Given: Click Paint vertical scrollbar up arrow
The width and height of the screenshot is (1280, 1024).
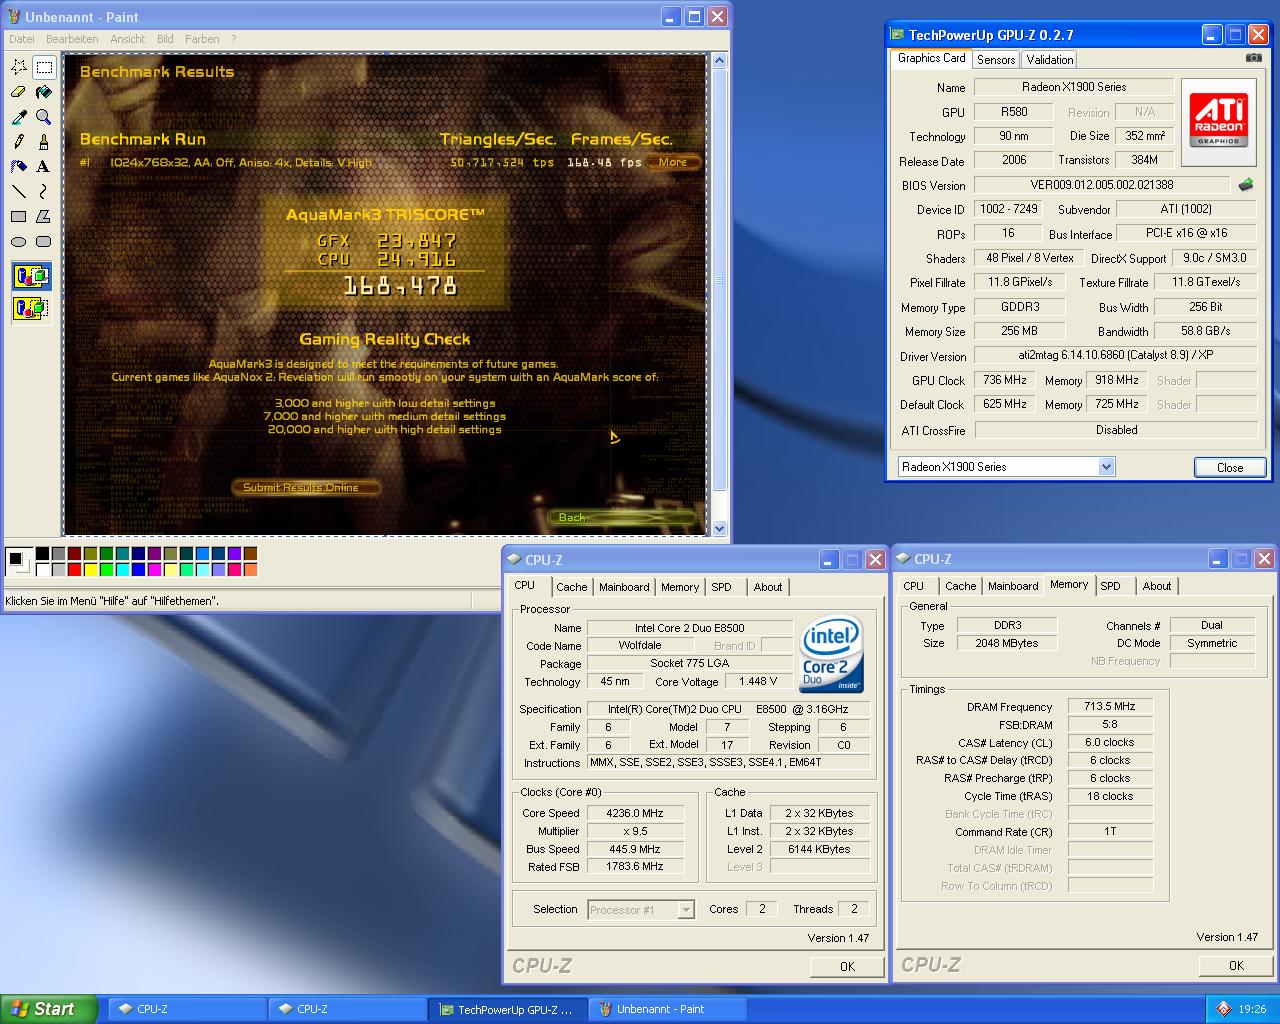Looking at the screenshot, I should 718,62.
